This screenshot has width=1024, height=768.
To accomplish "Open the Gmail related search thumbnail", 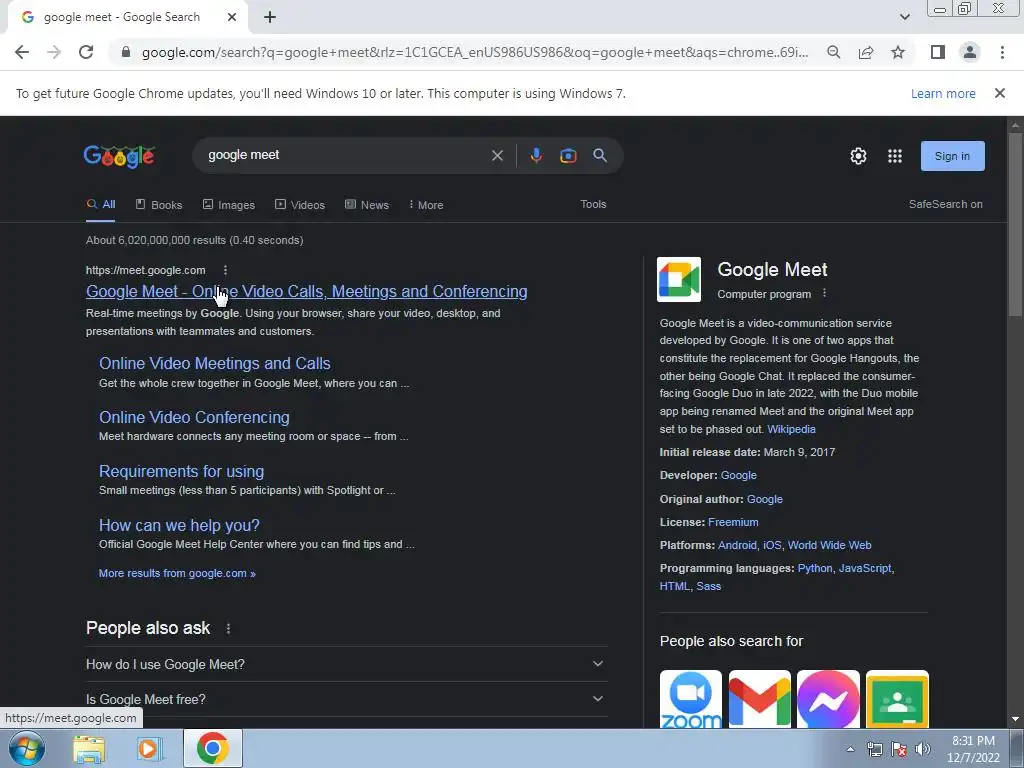I will coord(760,699).
